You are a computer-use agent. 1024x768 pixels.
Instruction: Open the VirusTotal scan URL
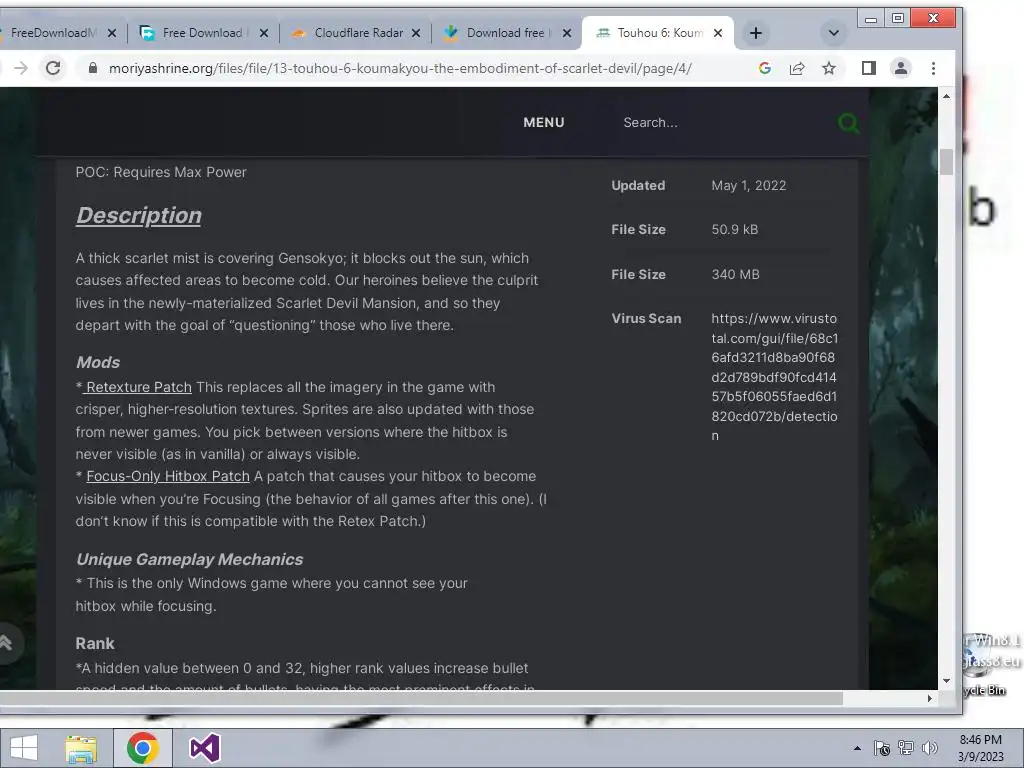pos(775,377)
